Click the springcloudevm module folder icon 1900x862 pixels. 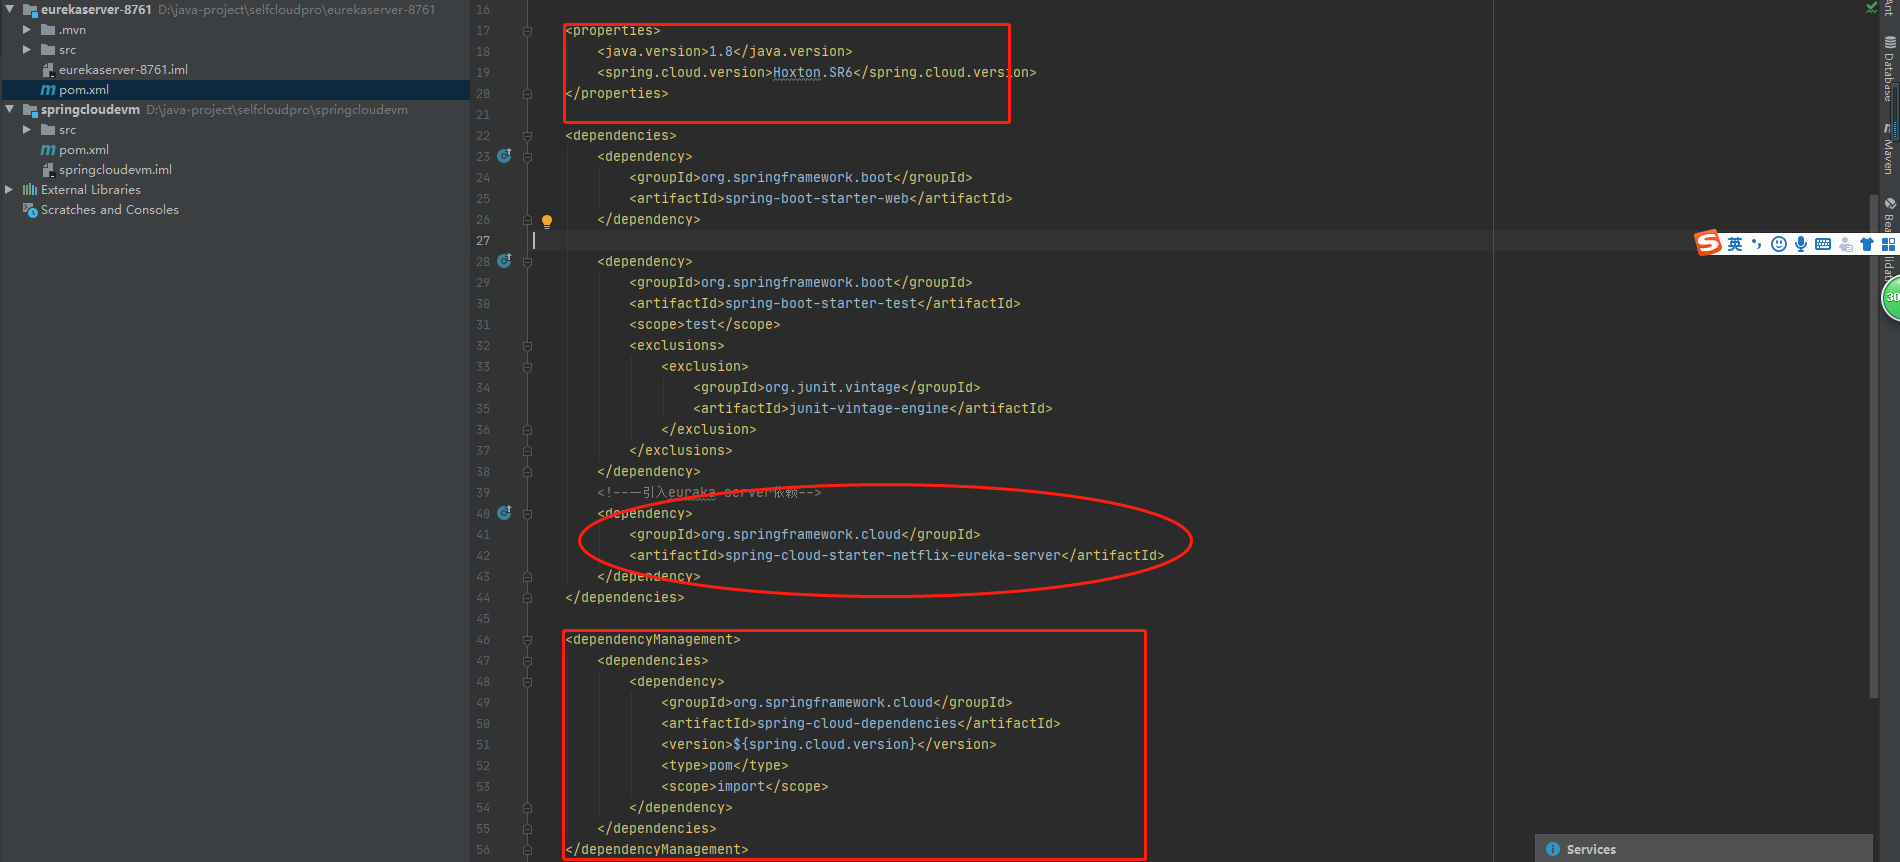pos(30,110)
